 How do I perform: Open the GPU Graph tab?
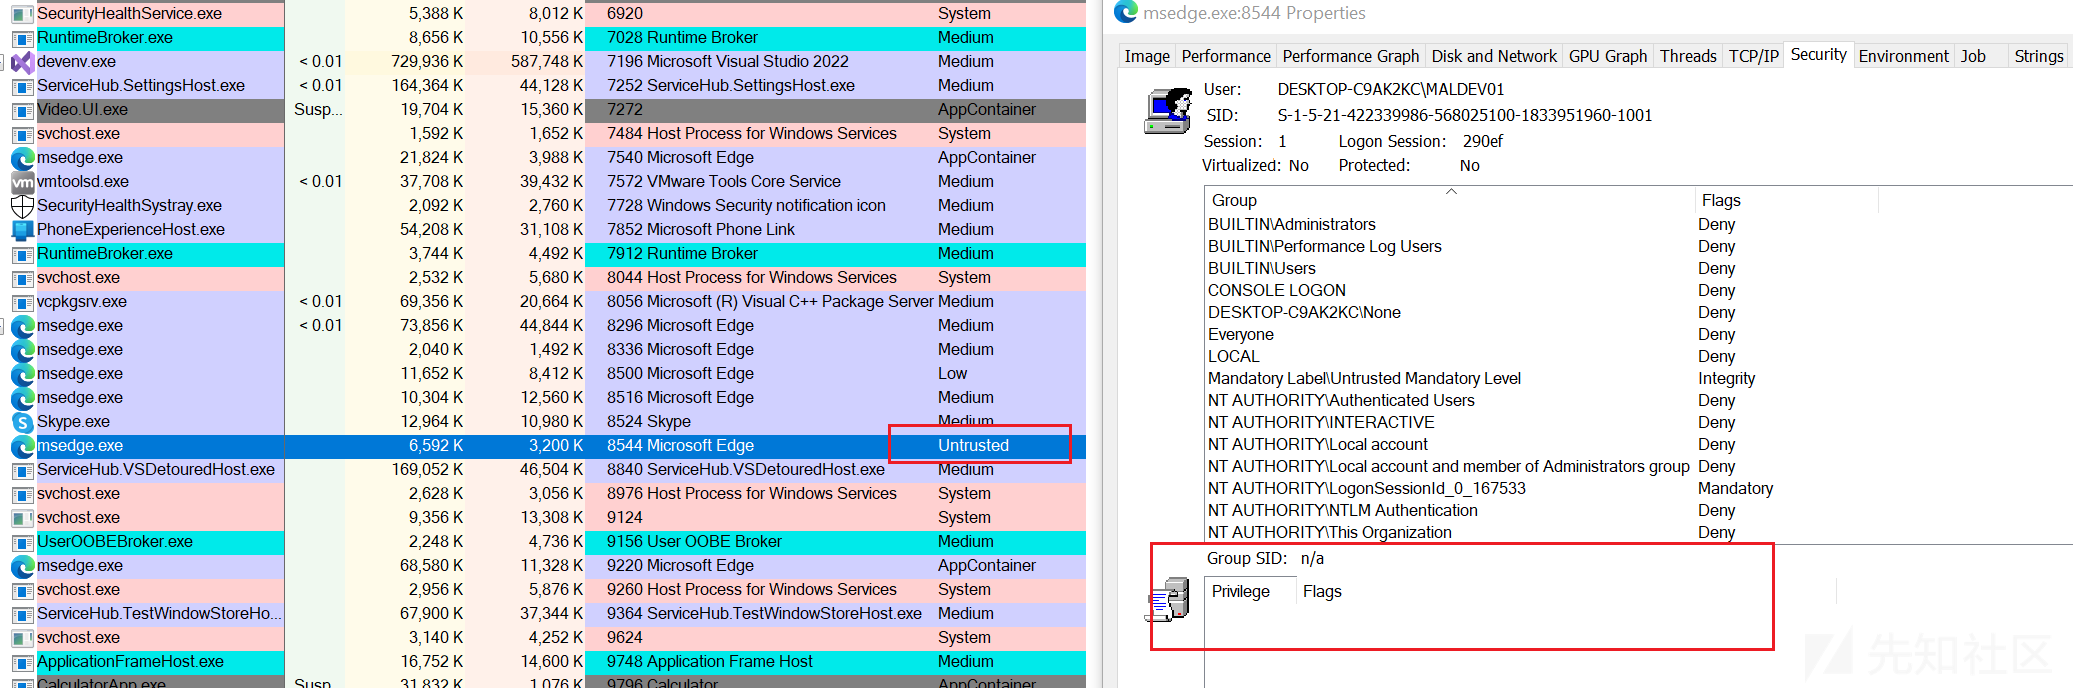tap(1608, 56)
